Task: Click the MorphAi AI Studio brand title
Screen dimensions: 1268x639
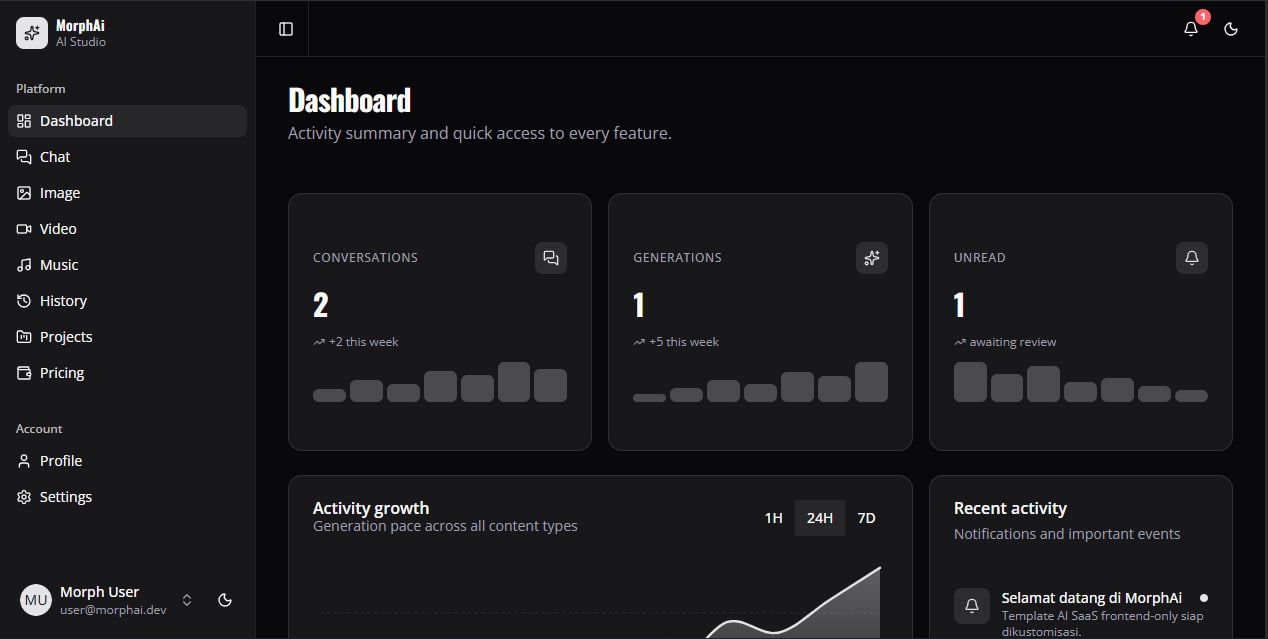Action: click(x=81, y=33)
